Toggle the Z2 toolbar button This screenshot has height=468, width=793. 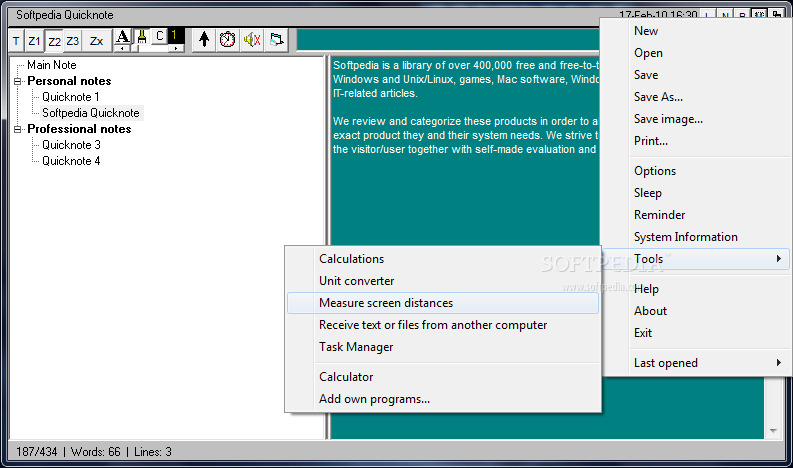54,41
